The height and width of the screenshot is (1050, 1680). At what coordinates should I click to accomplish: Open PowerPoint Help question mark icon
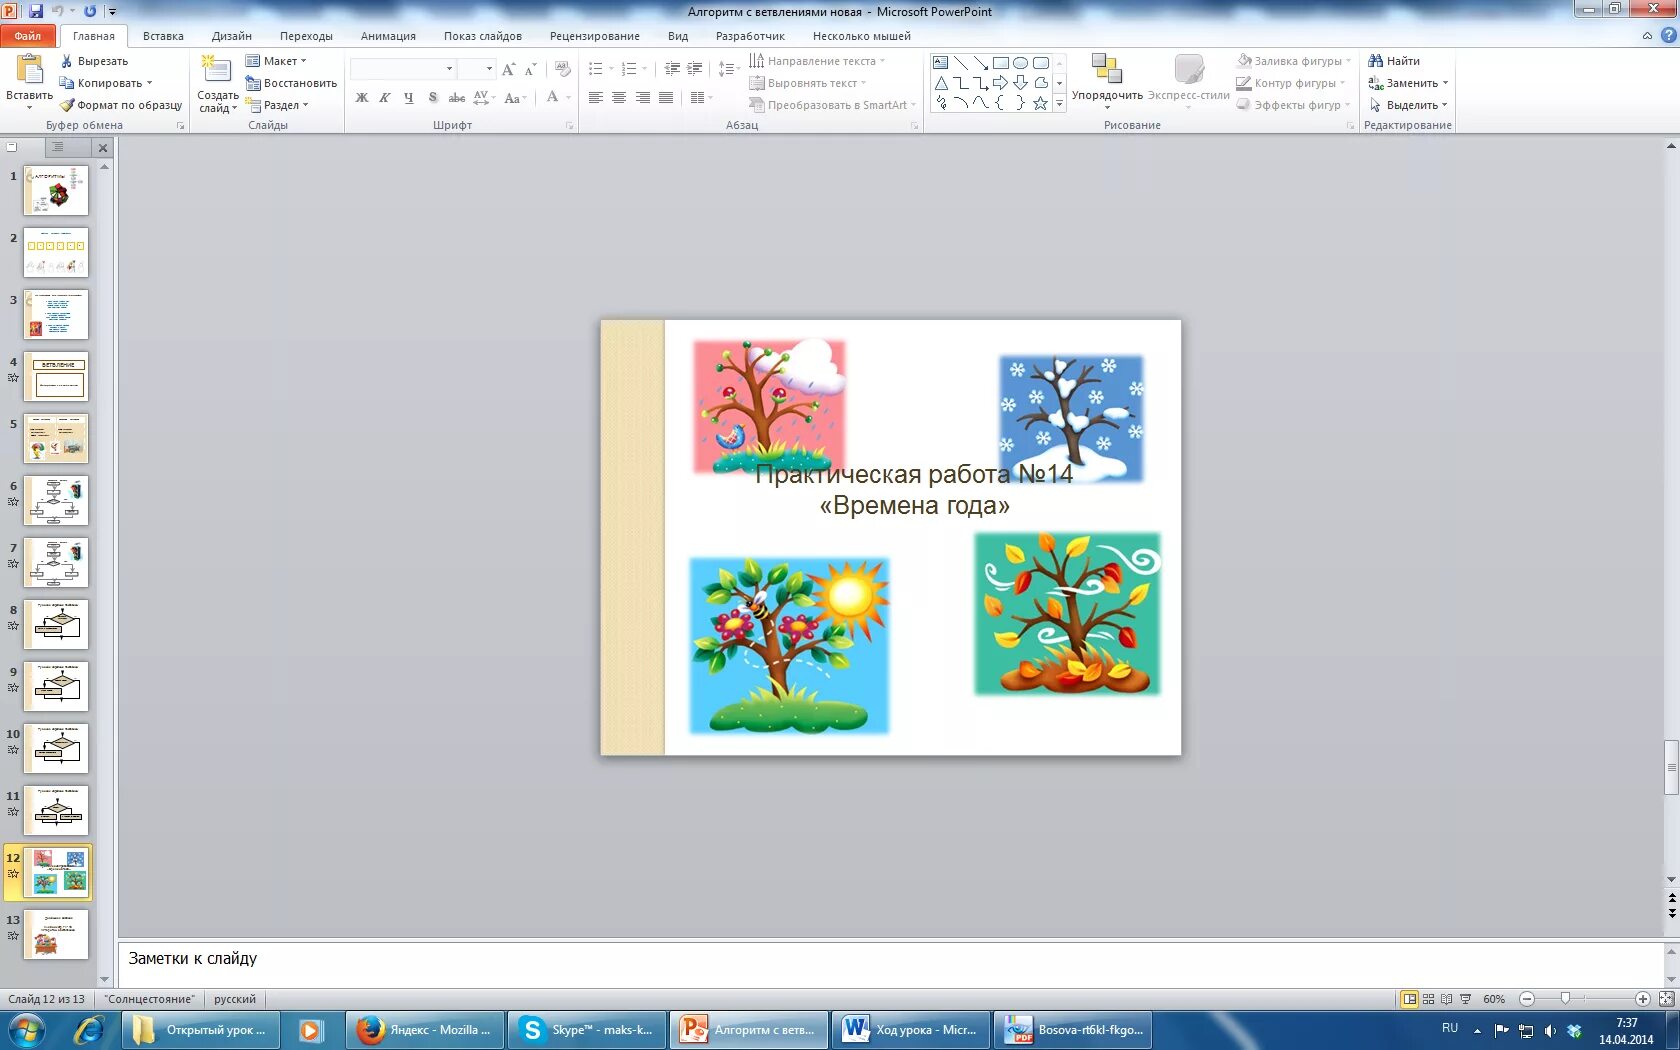[x=1668, y=35]
